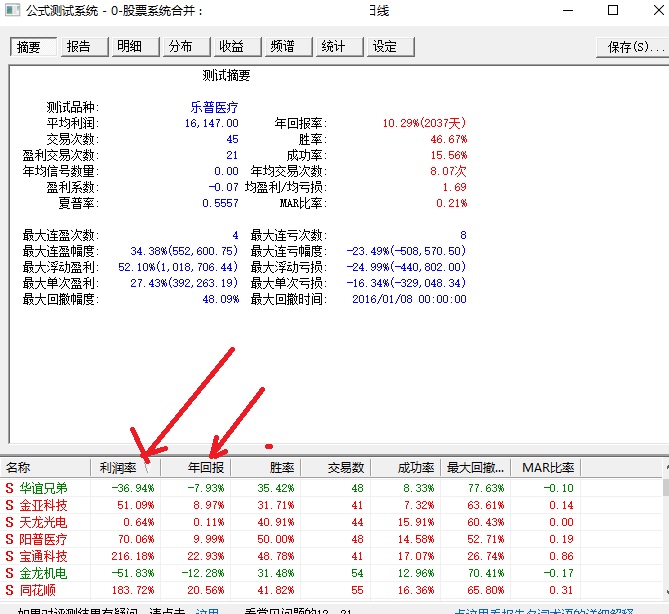Click the stock list scroll down arrow
The height and width of the screenshot is (614, 669).
click(666, 592)
